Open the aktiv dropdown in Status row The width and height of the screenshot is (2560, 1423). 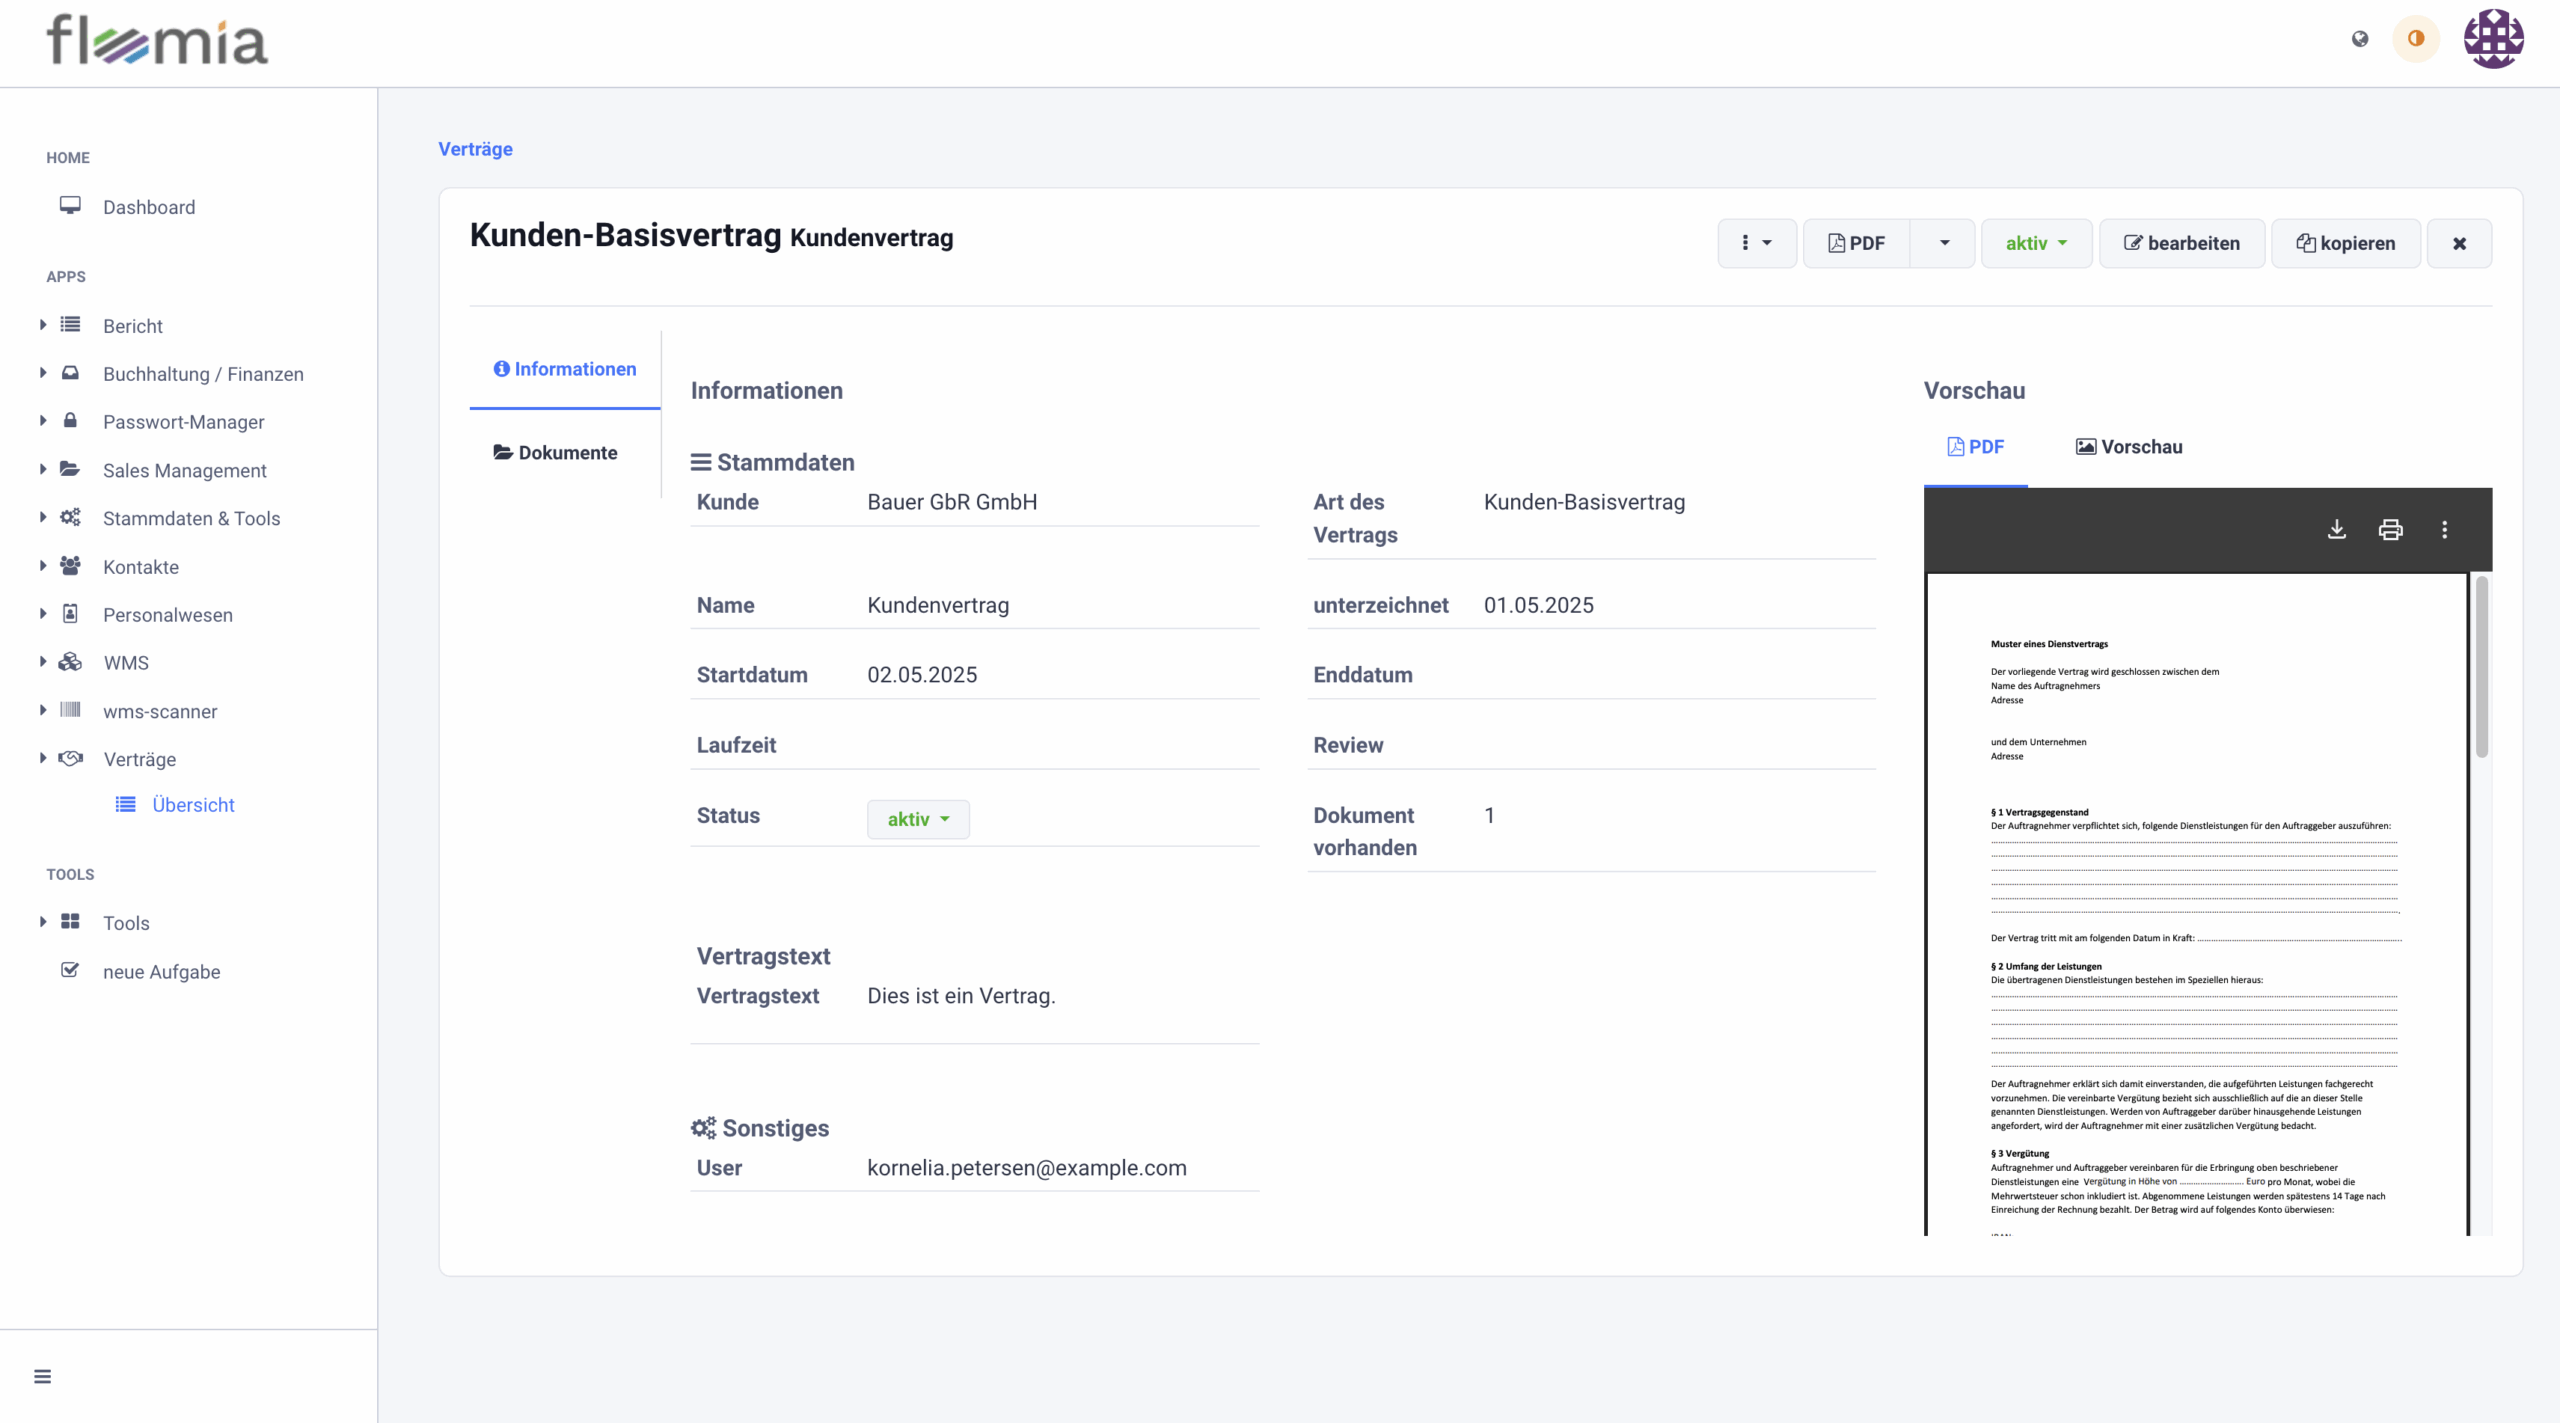(x=917, y=819)
